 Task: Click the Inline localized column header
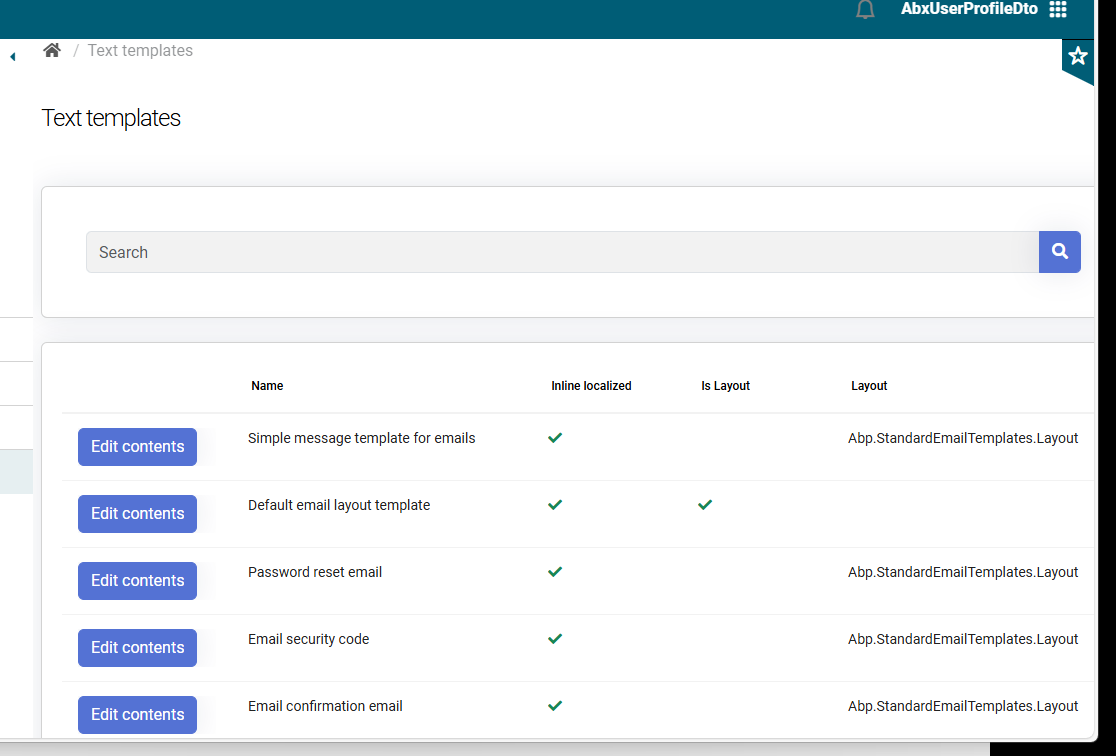(591, 386)
